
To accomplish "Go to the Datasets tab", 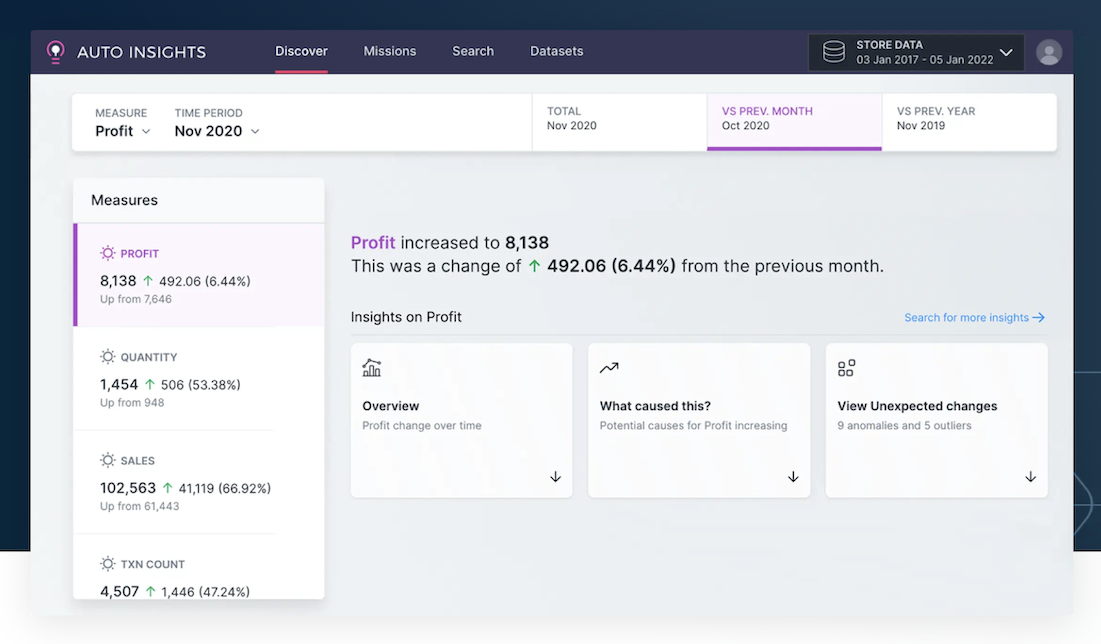I will point(556,51).
